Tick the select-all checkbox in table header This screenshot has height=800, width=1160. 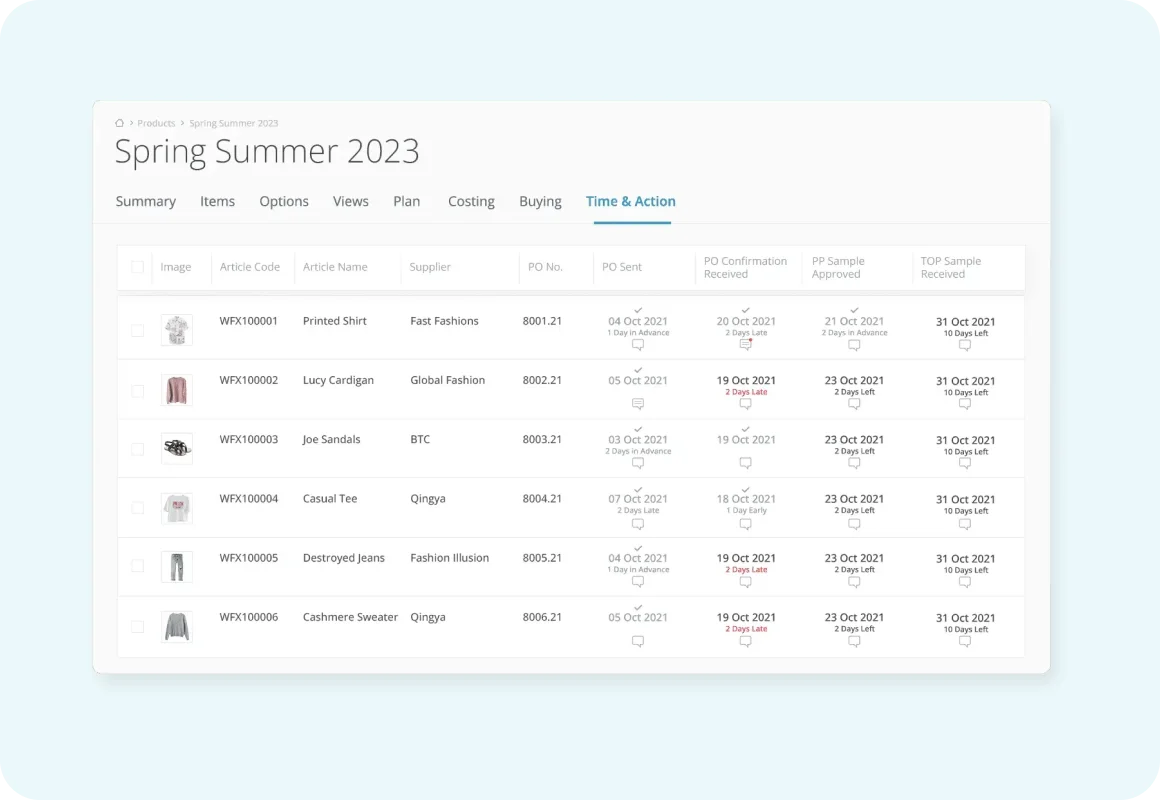tap(137, 267)
